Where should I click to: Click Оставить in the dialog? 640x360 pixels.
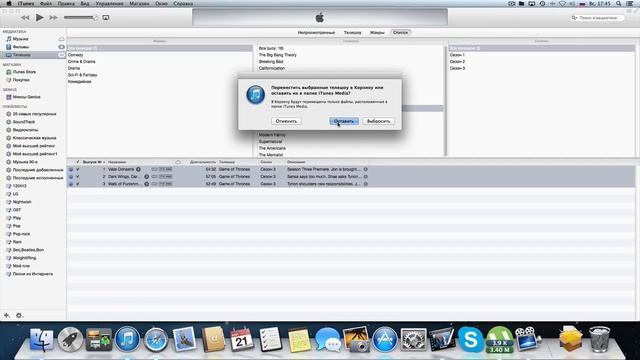click(x=344, y=121)
